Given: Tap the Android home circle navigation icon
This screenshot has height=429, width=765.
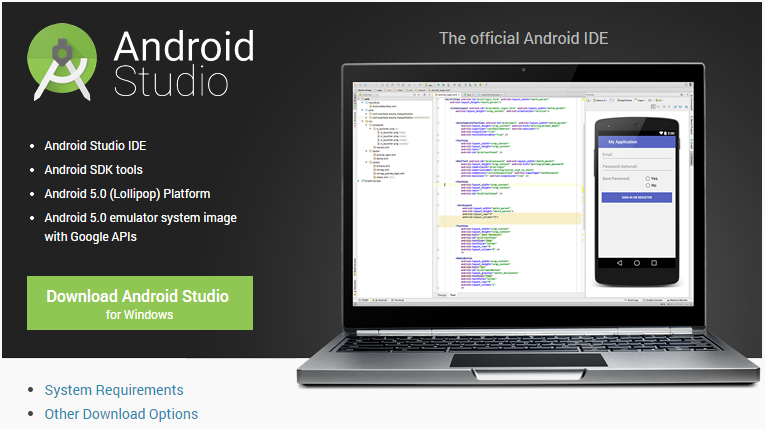Looking at the screenshot, I should pos(637,263).
